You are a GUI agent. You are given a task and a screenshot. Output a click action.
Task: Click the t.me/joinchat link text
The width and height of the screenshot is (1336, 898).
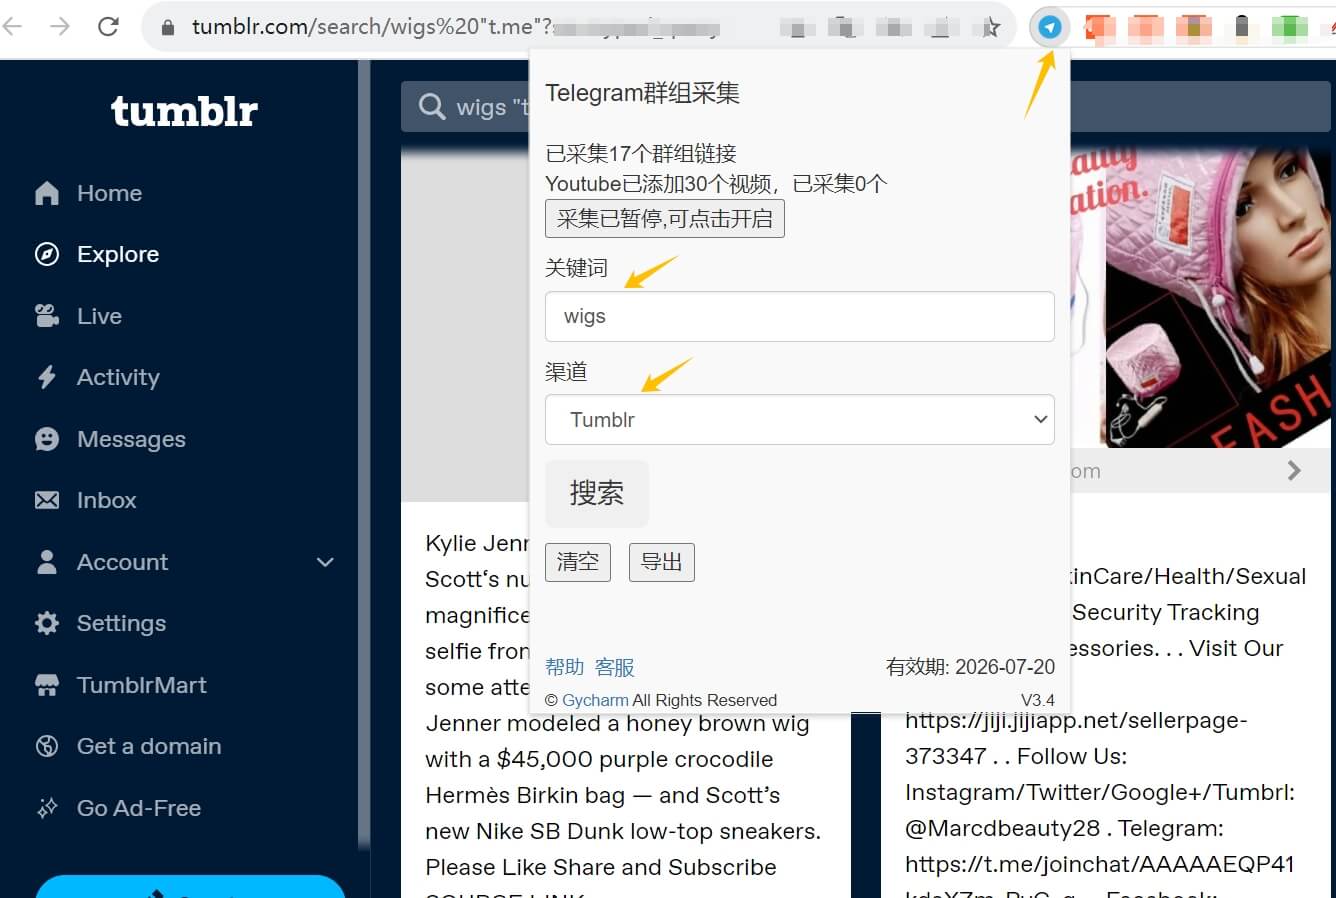1100,864
